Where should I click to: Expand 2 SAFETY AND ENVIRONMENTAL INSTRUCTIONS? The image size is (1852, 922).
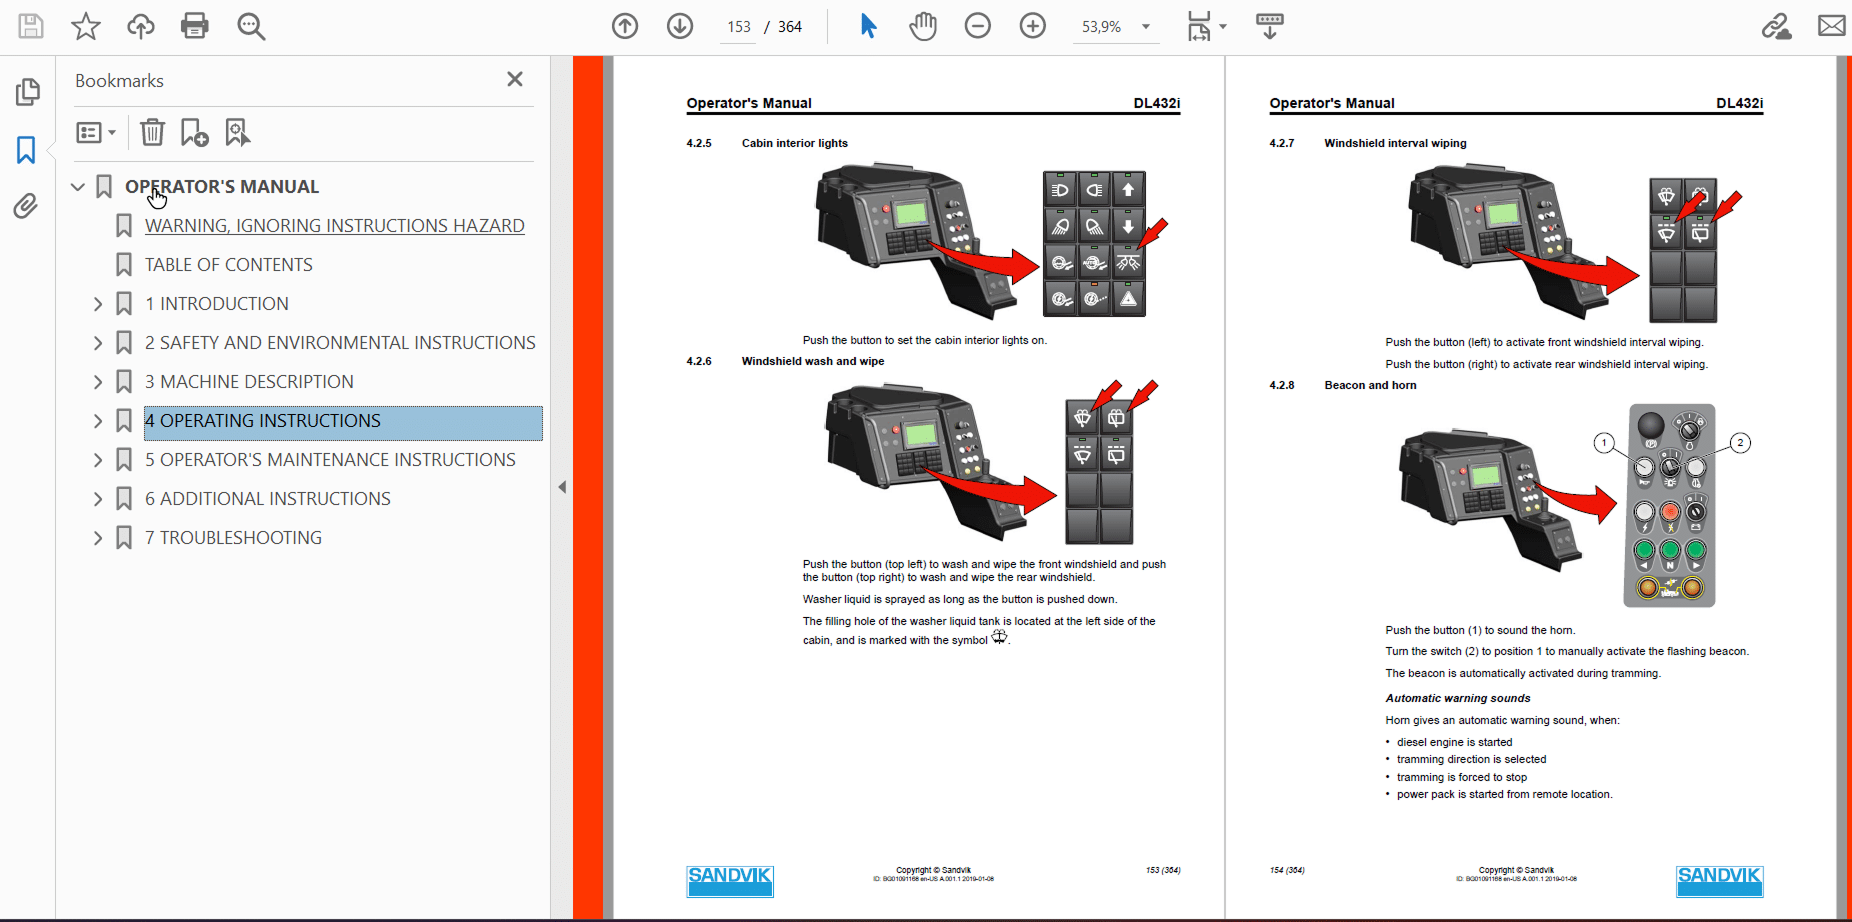point(98,343)
